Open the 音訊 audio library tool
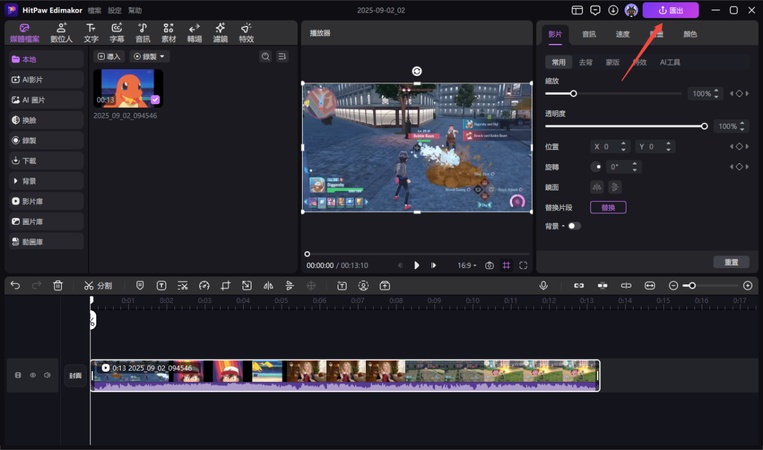The height and width of the screenshot is (450, 763). click(142, 33)
